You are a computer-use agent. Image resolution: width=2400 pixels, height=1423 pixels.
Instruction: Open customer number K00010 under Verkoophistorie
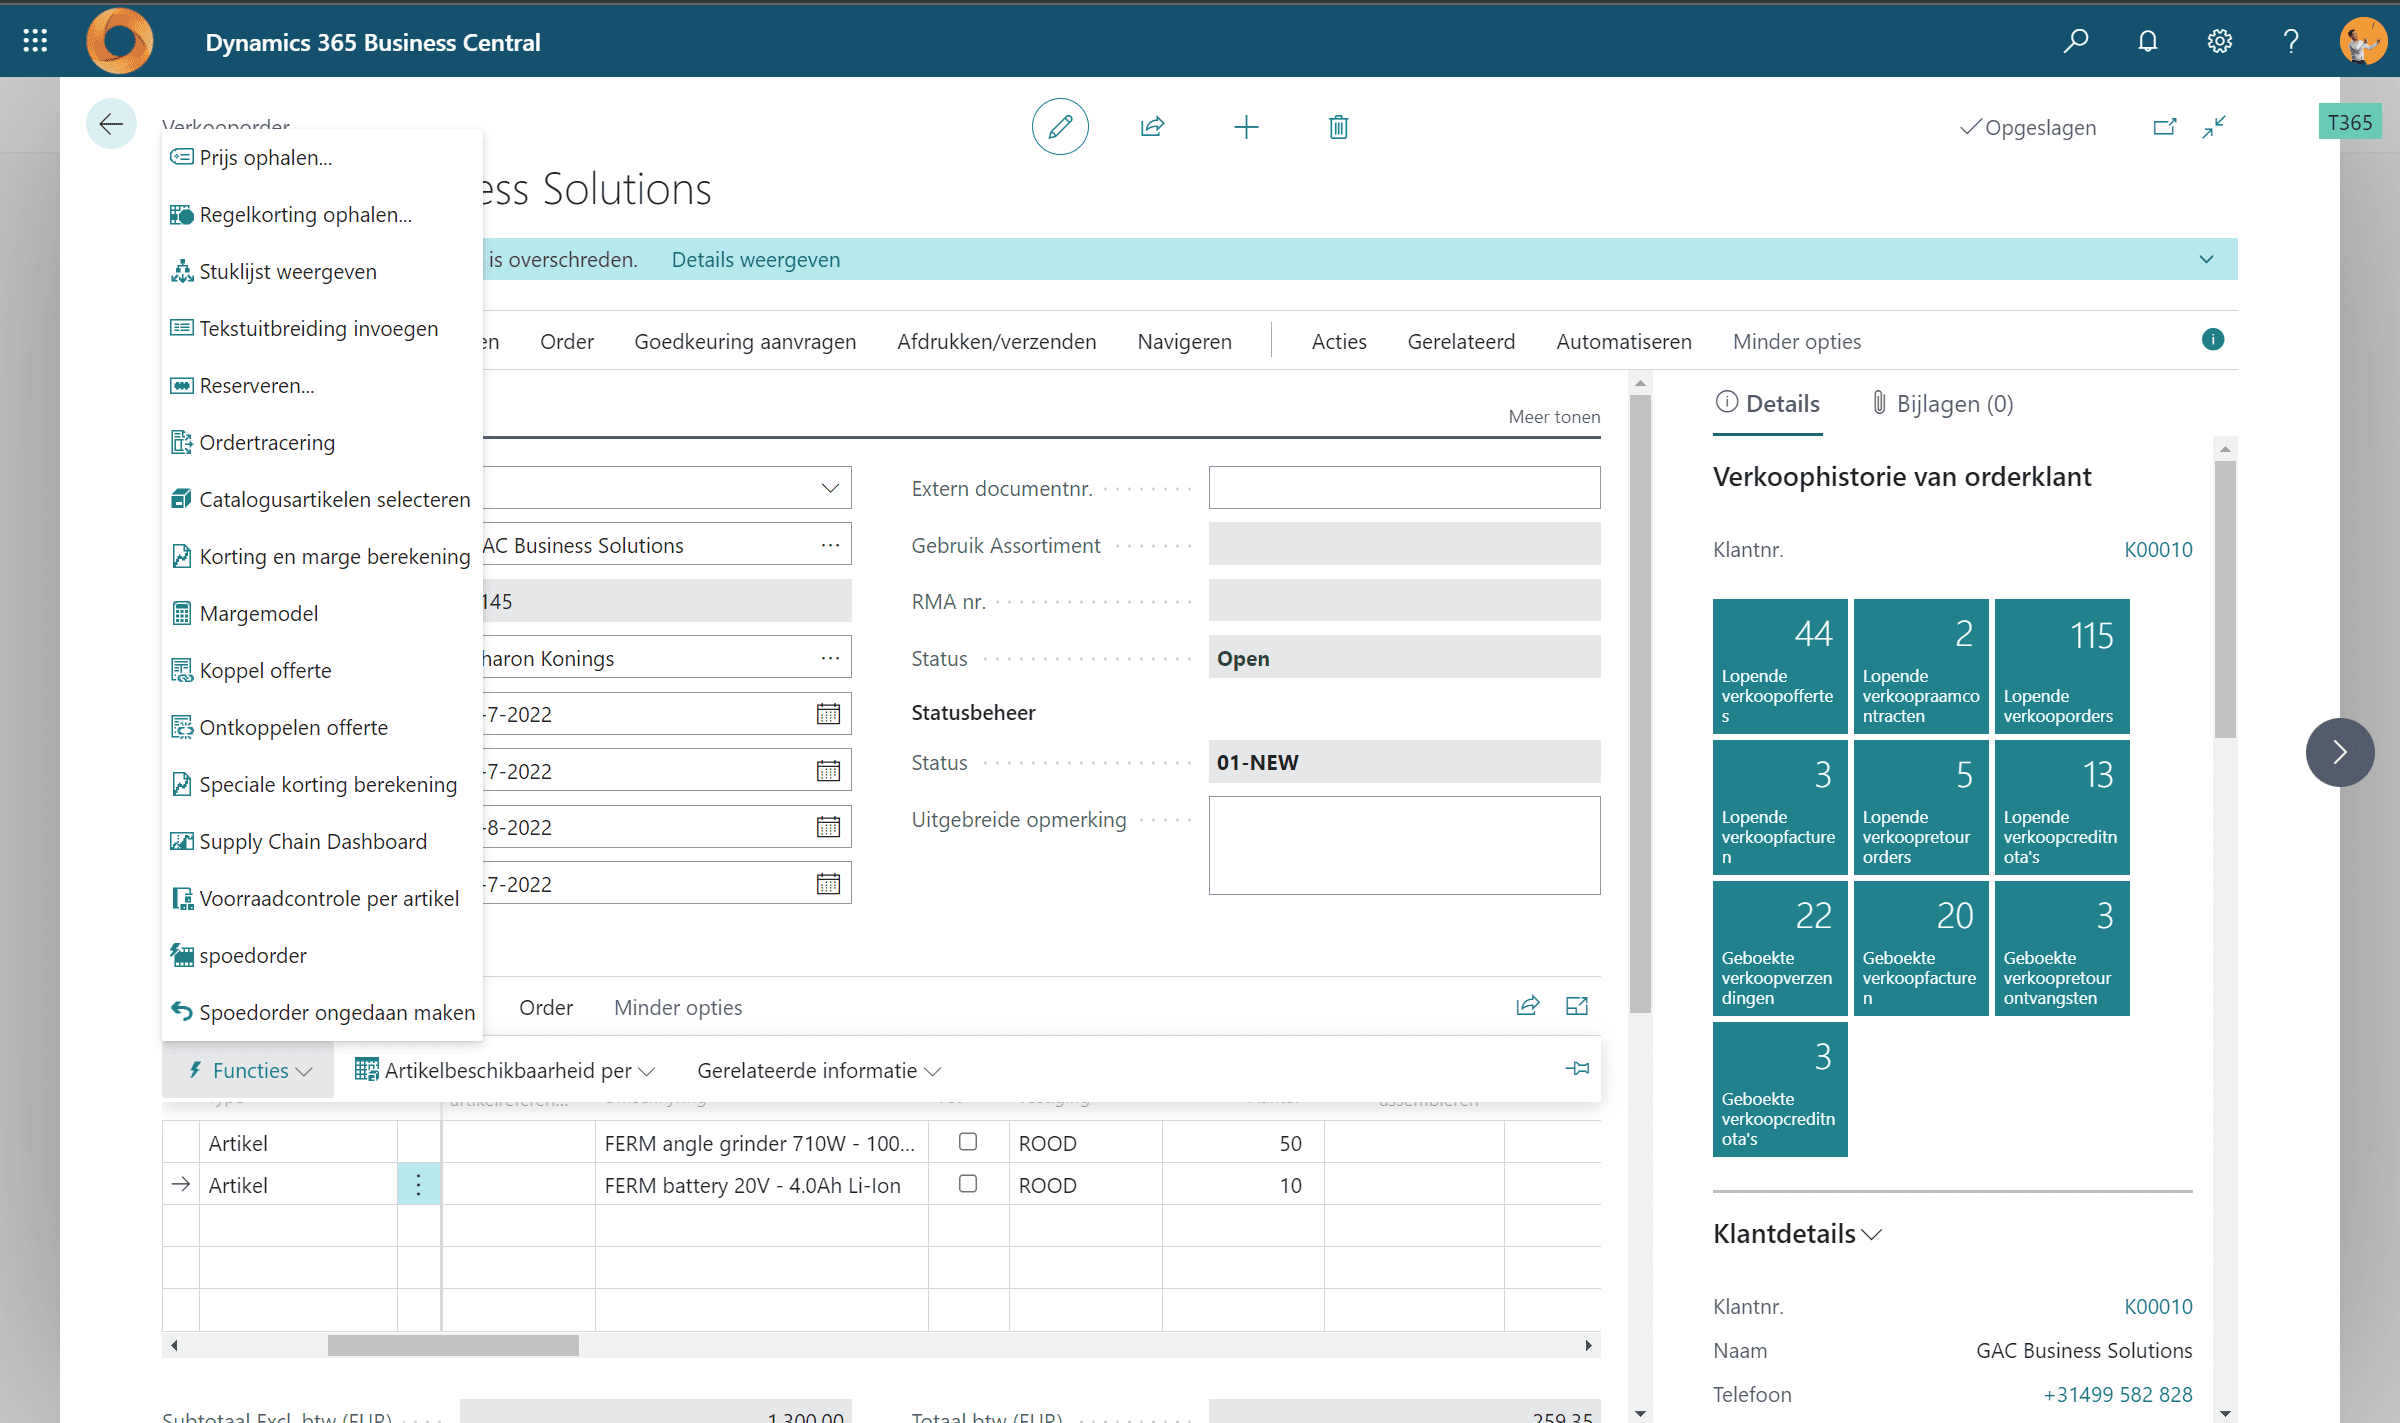coord(2158,549)
